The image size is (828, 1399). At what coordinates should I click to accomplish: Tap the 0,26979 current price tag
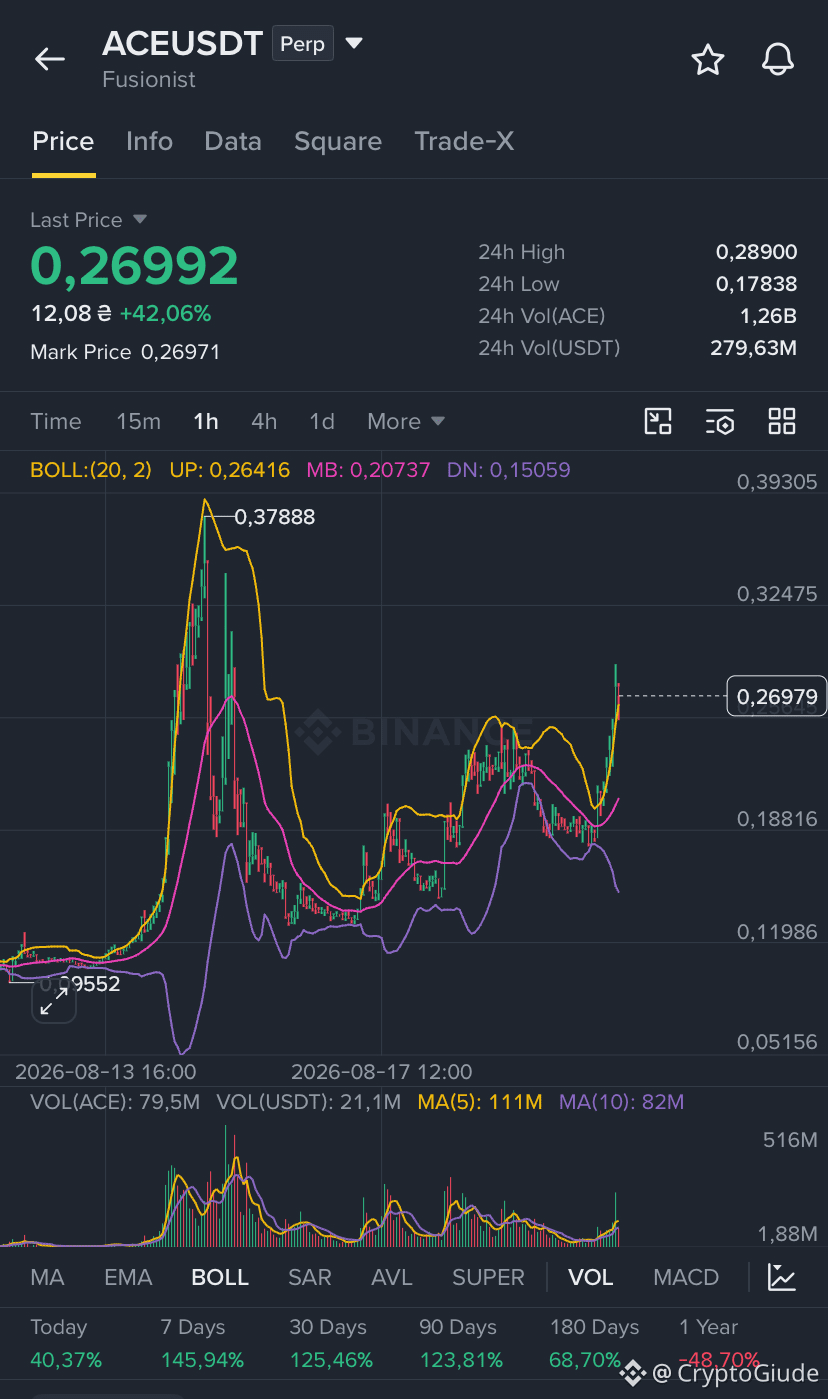[x=776, y=696]
